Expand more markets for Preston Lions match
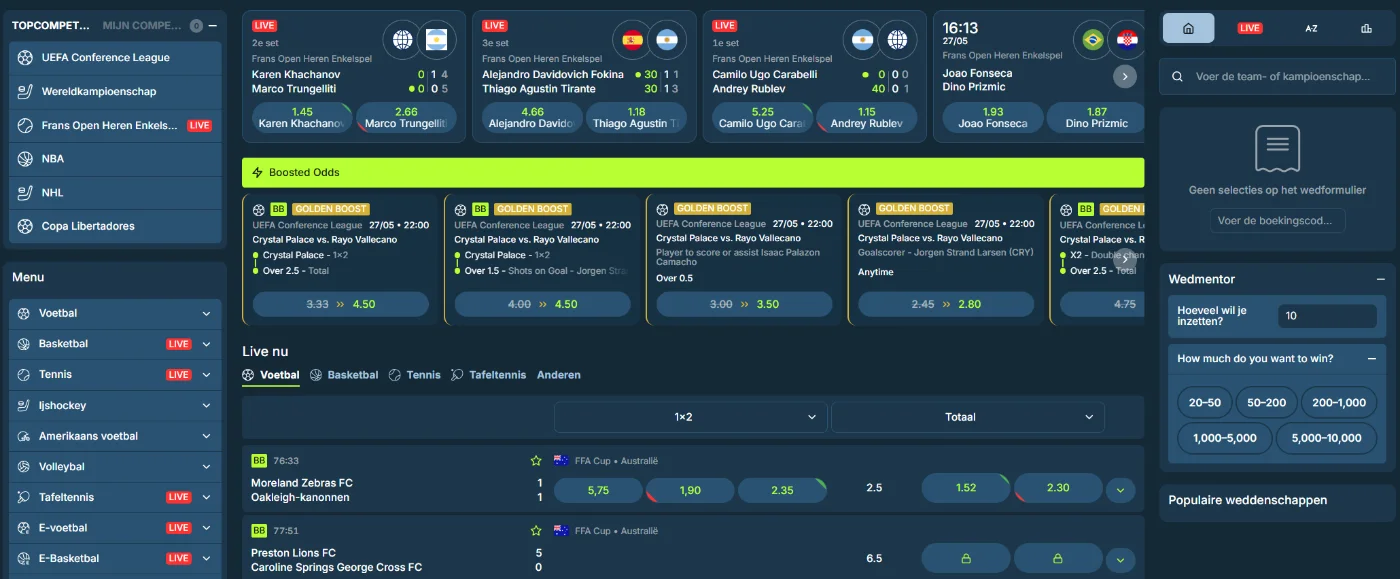Image resolution: width=1400 pixels, height=579 pixels. point(1120,560)
